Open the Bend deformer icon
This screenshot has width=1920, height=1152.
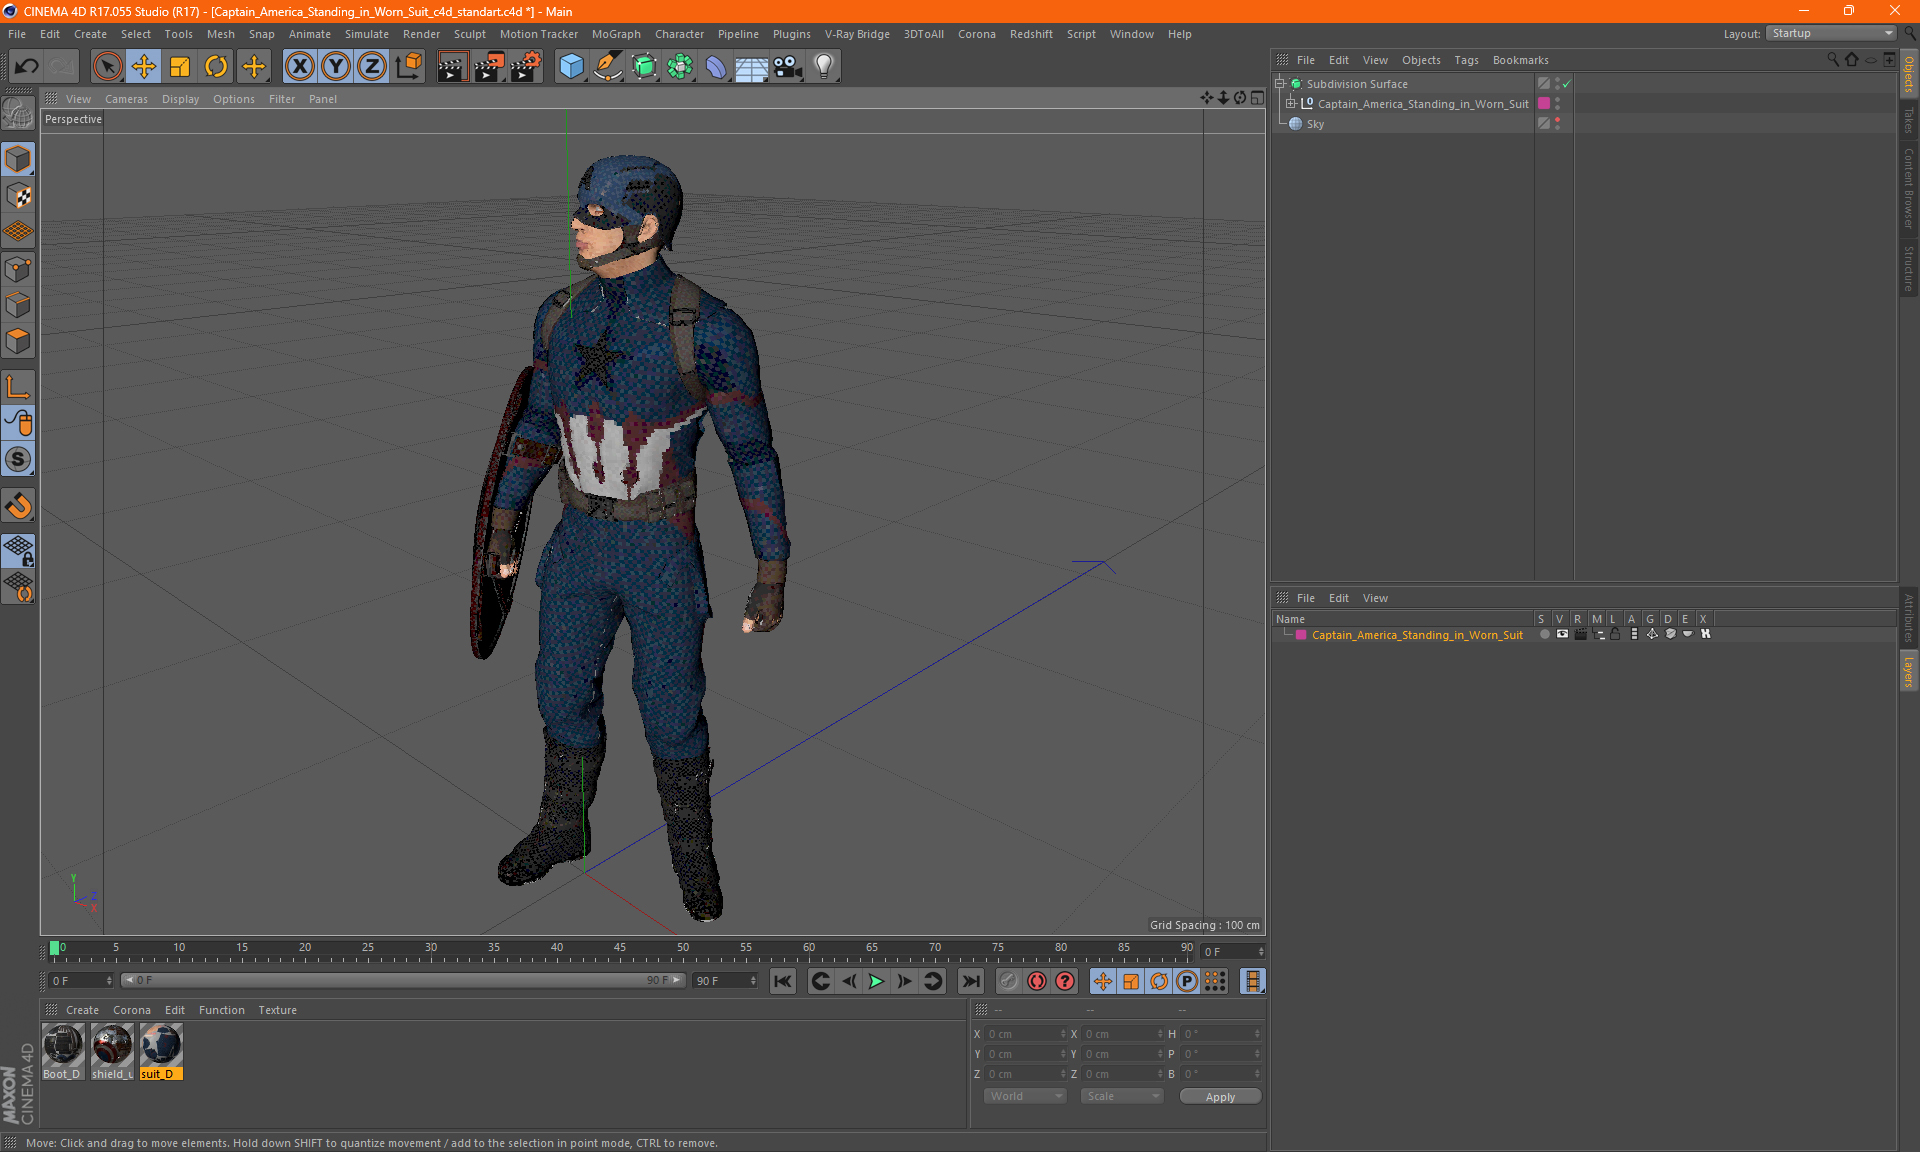[x=716, y=67]
